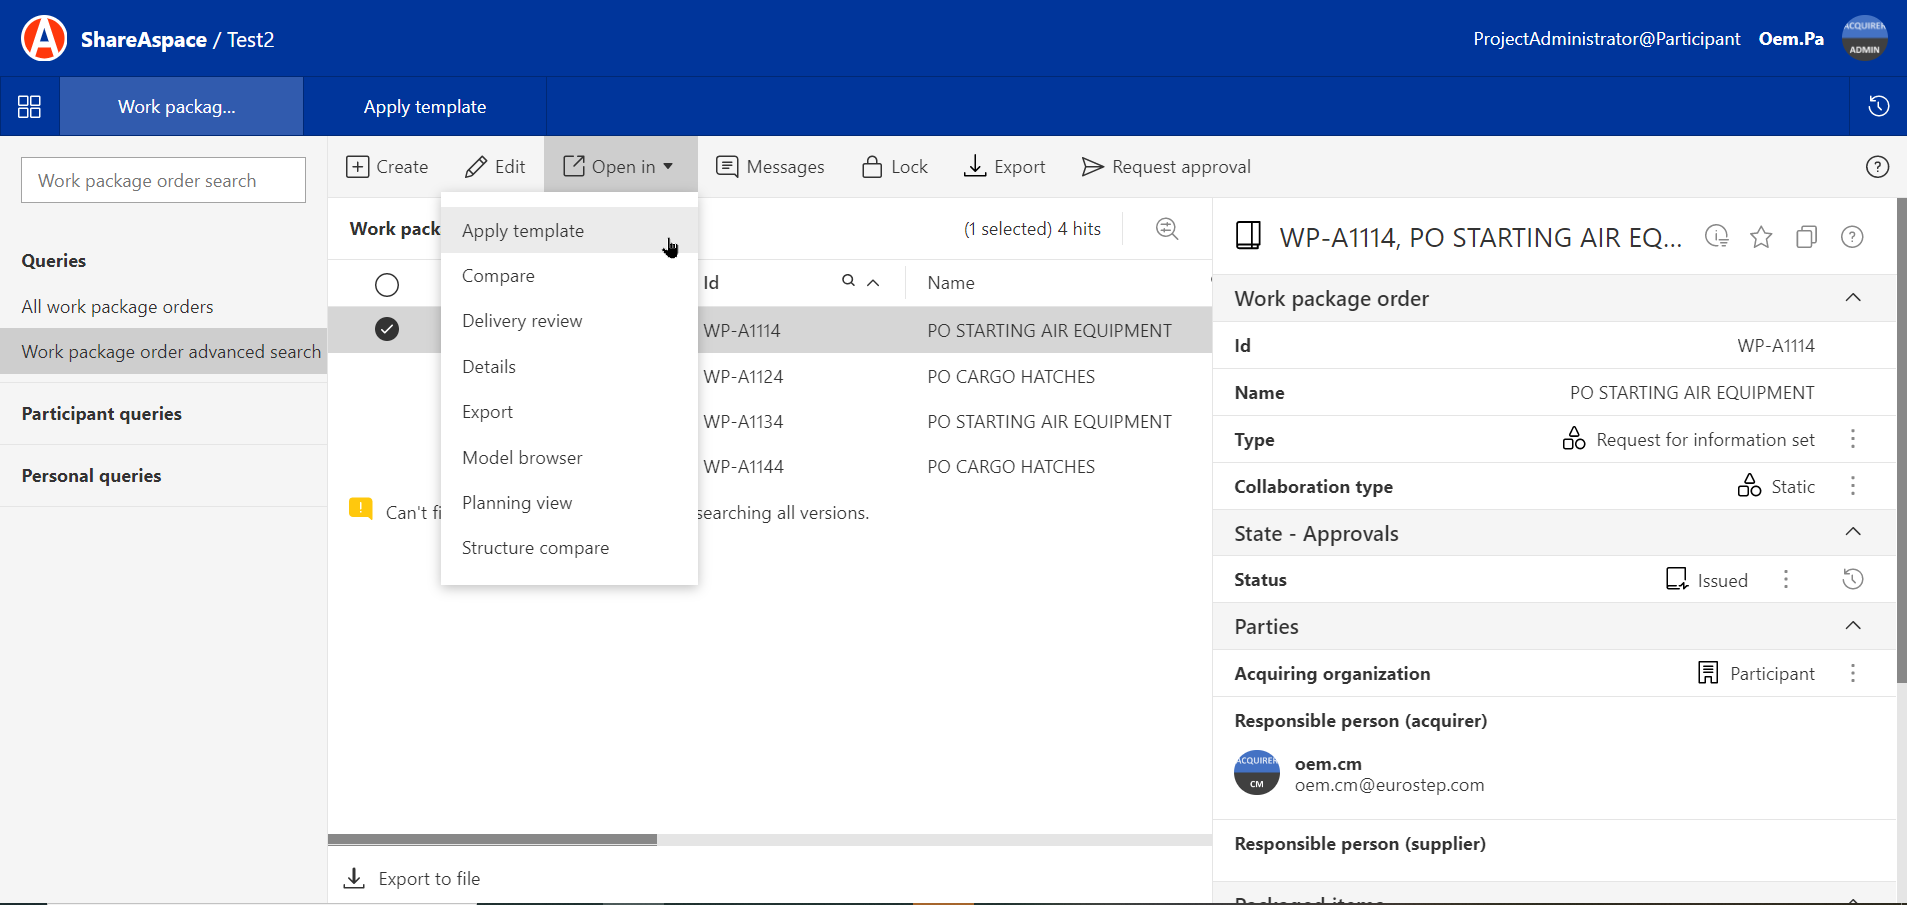Collapse the Parties section chevron
The height and width of the screenshot is (905, 1907).
[x=1852, y=626]
